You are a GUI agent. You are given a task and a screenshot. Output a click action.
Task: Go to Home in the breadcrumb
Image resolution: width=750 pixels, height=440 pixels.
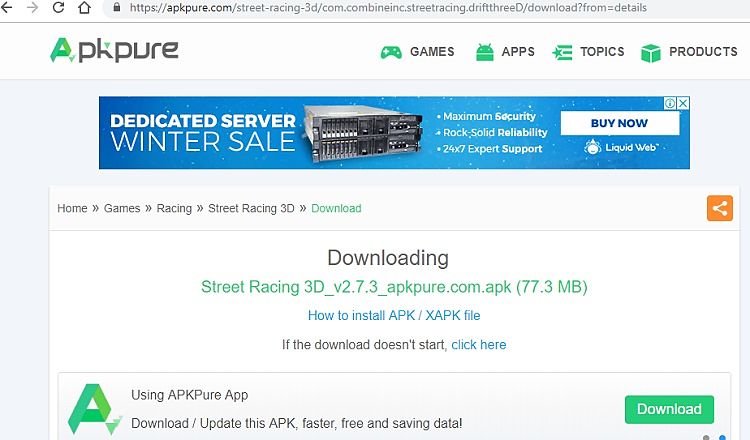pos(72,209)
